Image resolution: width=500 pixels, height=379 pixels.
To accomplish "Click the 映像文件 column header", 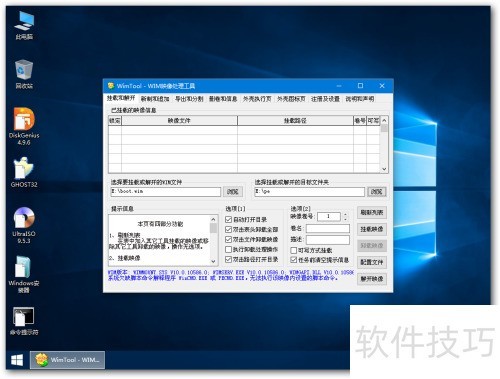I will click(x=179, y=121).
